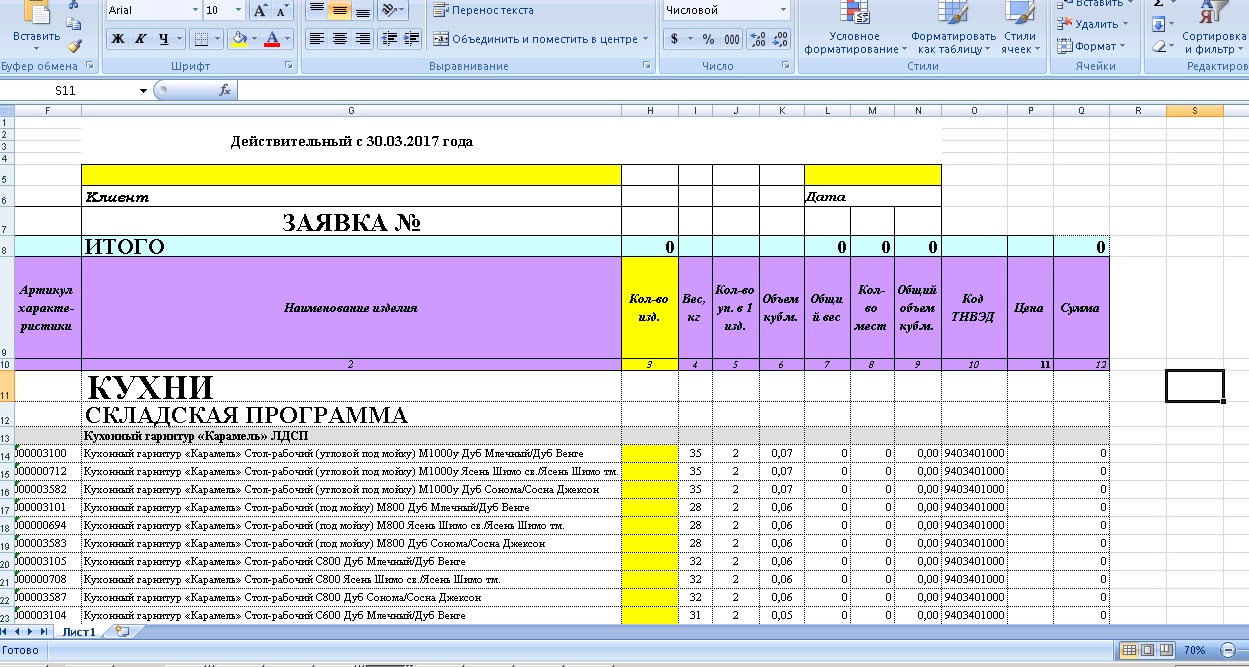
Task: Select the Лист1 sheet tab
Action: click(x=79, y=632)
